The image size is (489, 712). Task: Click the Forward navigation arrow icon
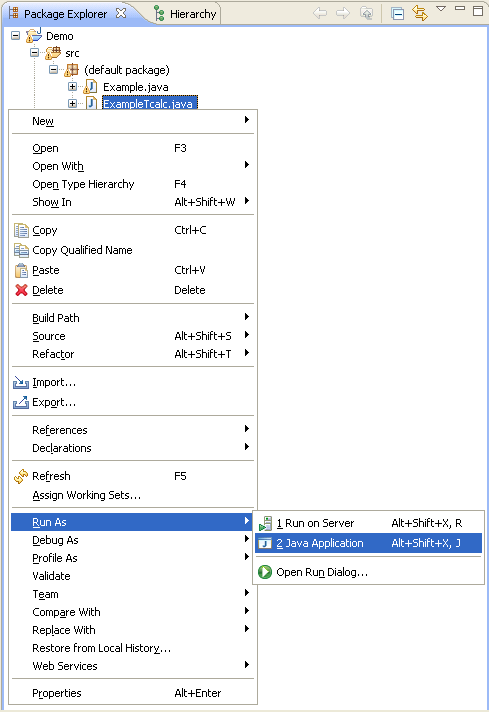click(343, 13)
